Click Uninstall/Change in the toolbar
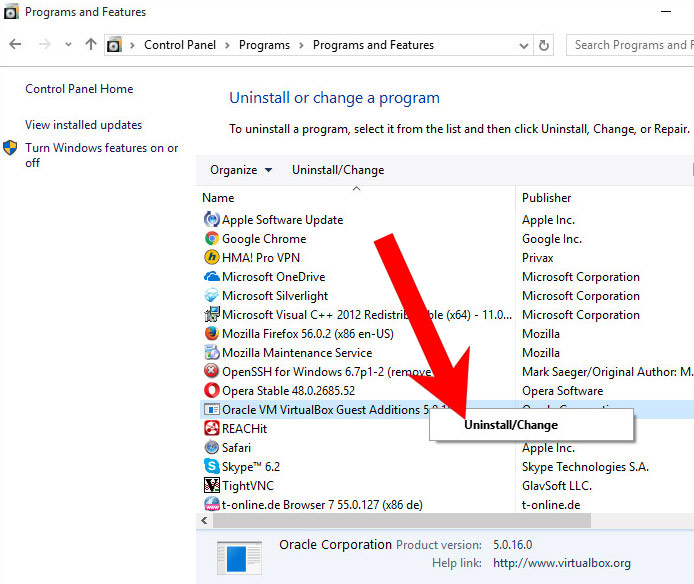Screen dimensions: 694x584 point(338,170)
